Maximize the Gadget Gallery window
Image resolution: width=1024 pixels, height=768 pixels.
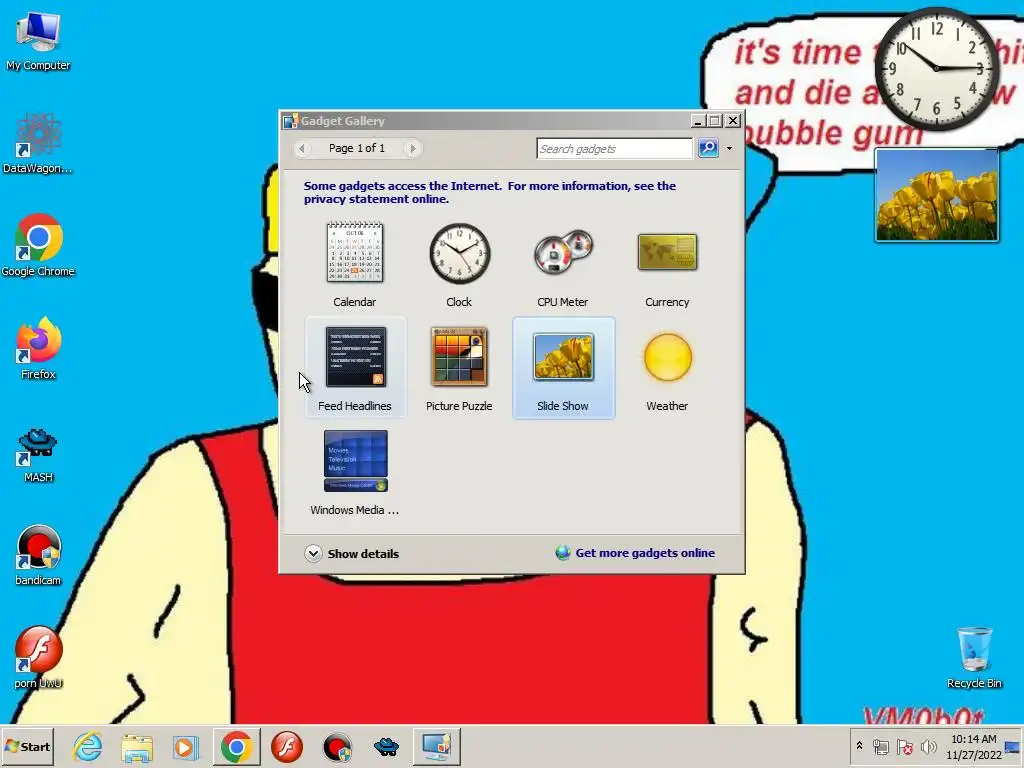(x=715, y=121)
